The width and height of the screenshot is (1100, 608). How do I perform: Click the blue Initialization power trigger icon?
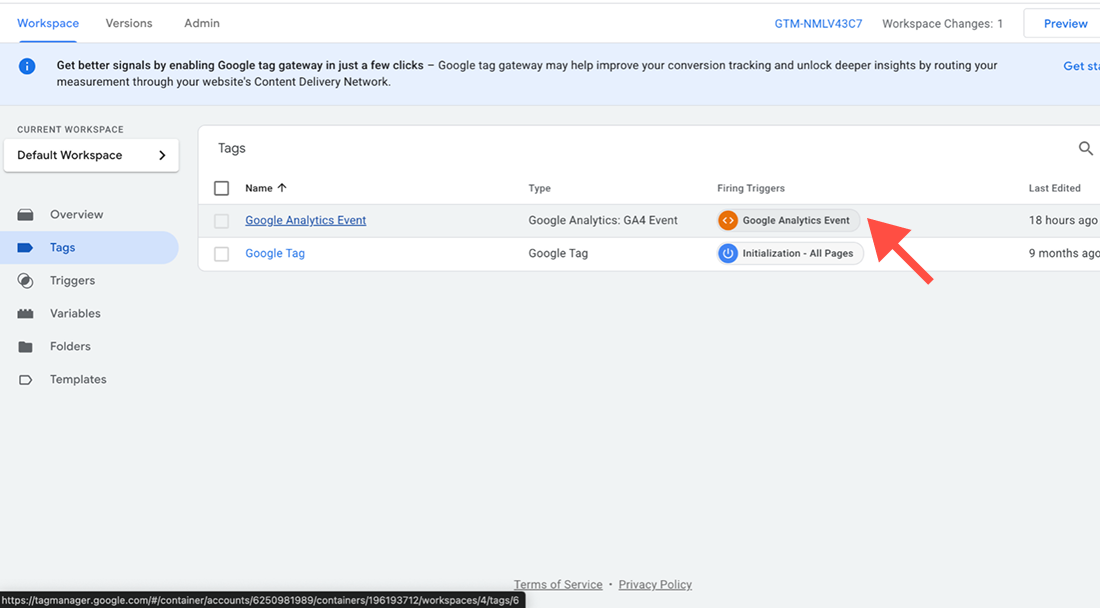(727, 253)
